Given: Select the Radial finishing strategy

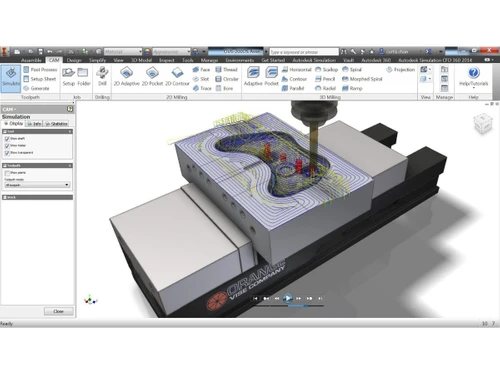Looking at the screenshot, I should point(325,88).
